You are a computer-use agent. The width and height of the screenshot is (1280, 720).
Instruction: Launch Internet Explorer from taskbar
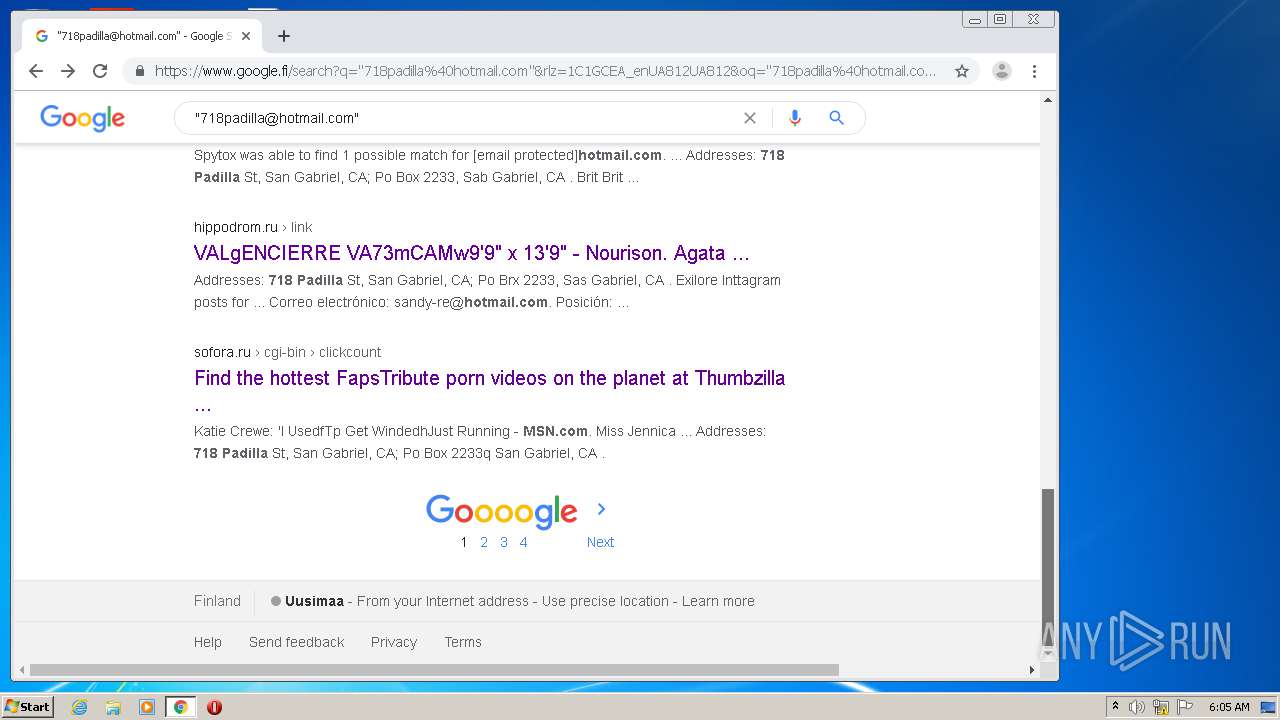pos(80,707)
